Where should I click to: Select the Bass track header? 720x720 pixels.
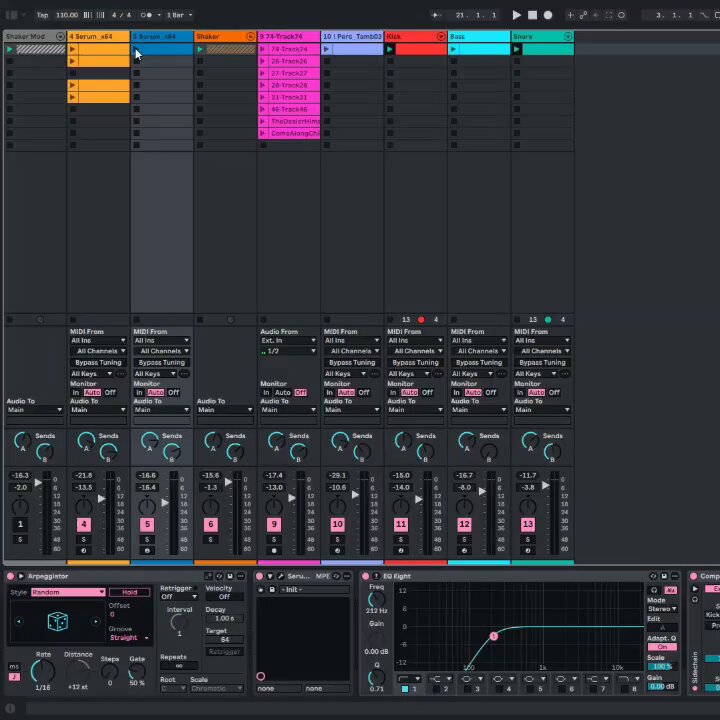pos(479,36)
